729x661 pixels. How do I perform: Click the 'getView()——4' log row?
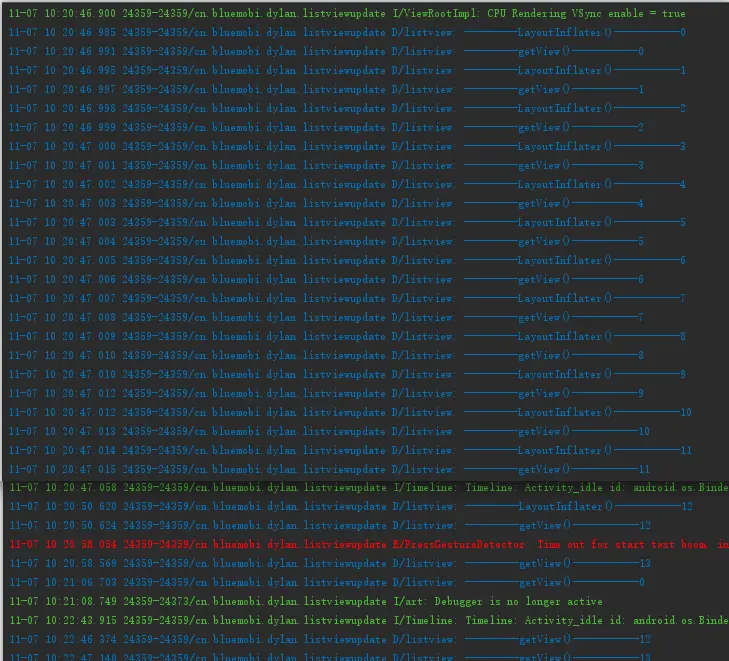[326, 204]
